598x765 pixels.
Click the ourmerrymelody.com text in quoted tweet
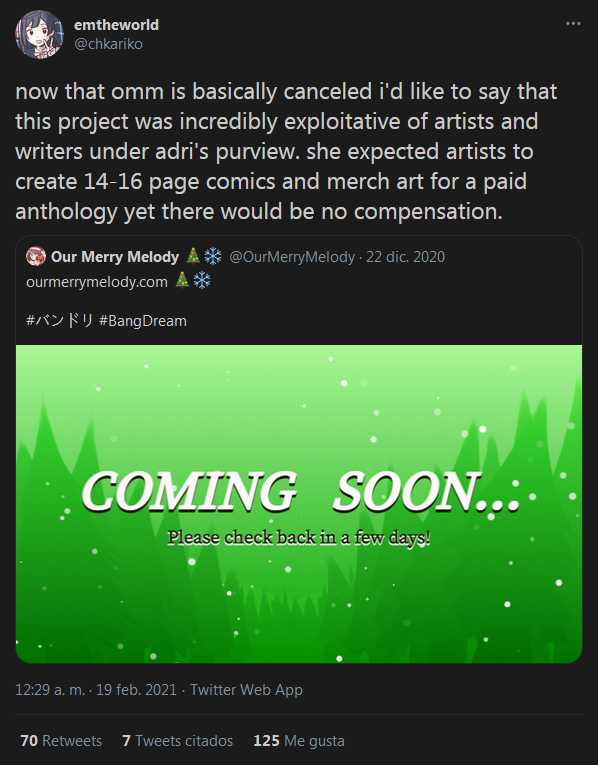[97, 282]
